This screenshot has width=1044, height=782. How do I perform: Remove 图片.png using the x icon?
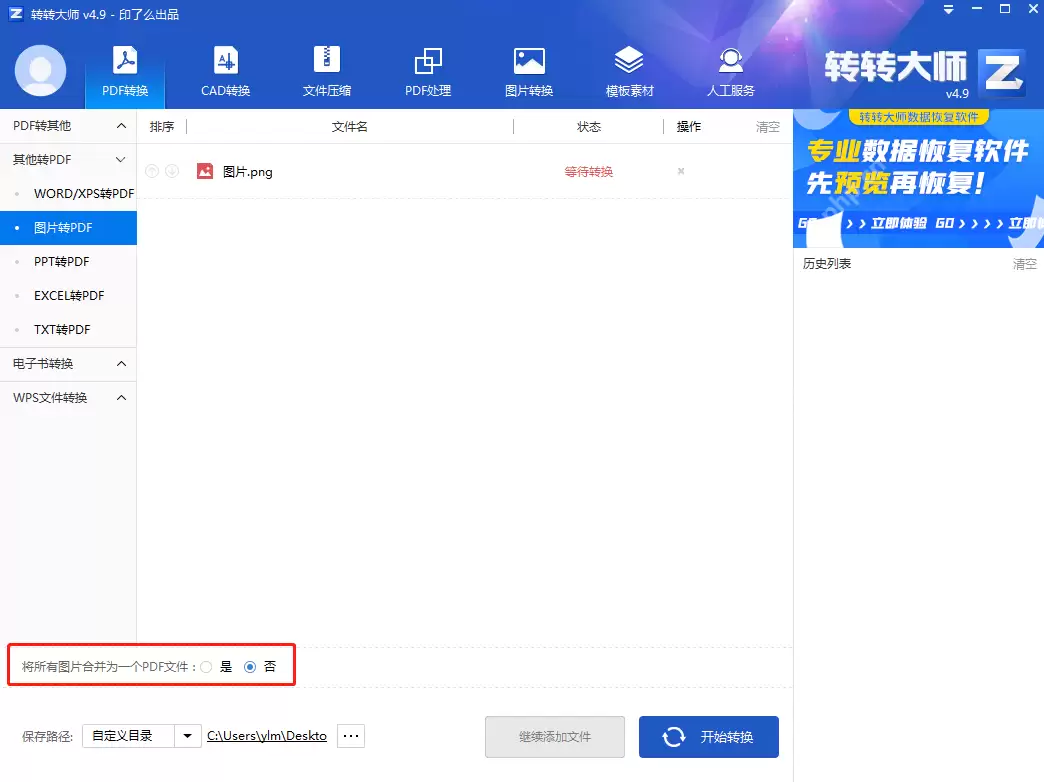click(x=680, y=171)
